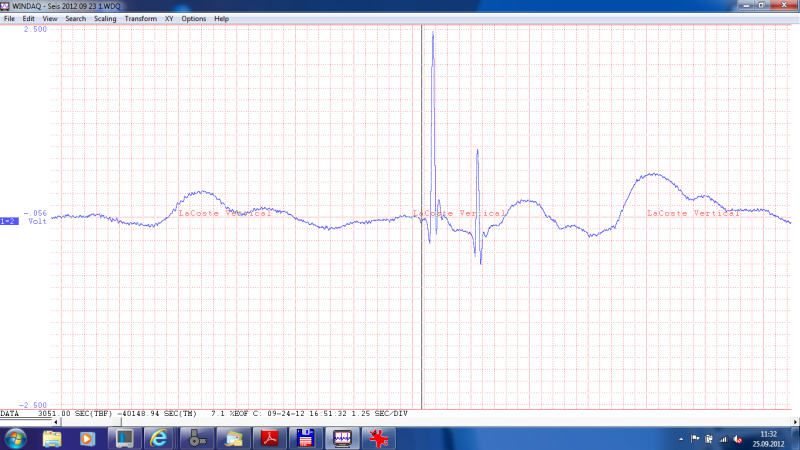
Task: Open the Transform menu
Action: (x=141, y=19)
